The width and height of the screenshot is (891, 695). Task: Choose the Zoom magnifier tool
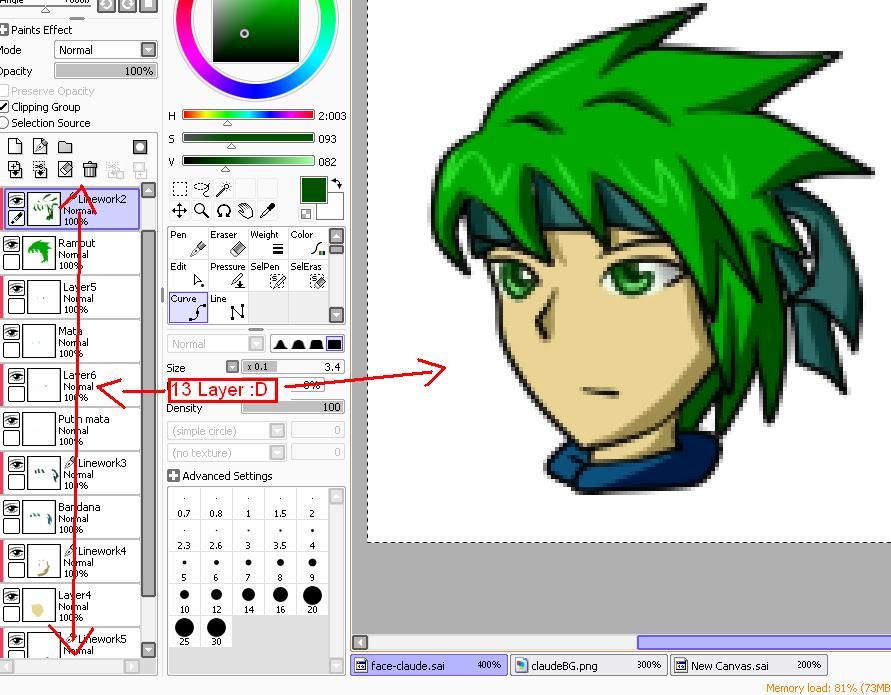click(202, 211)
